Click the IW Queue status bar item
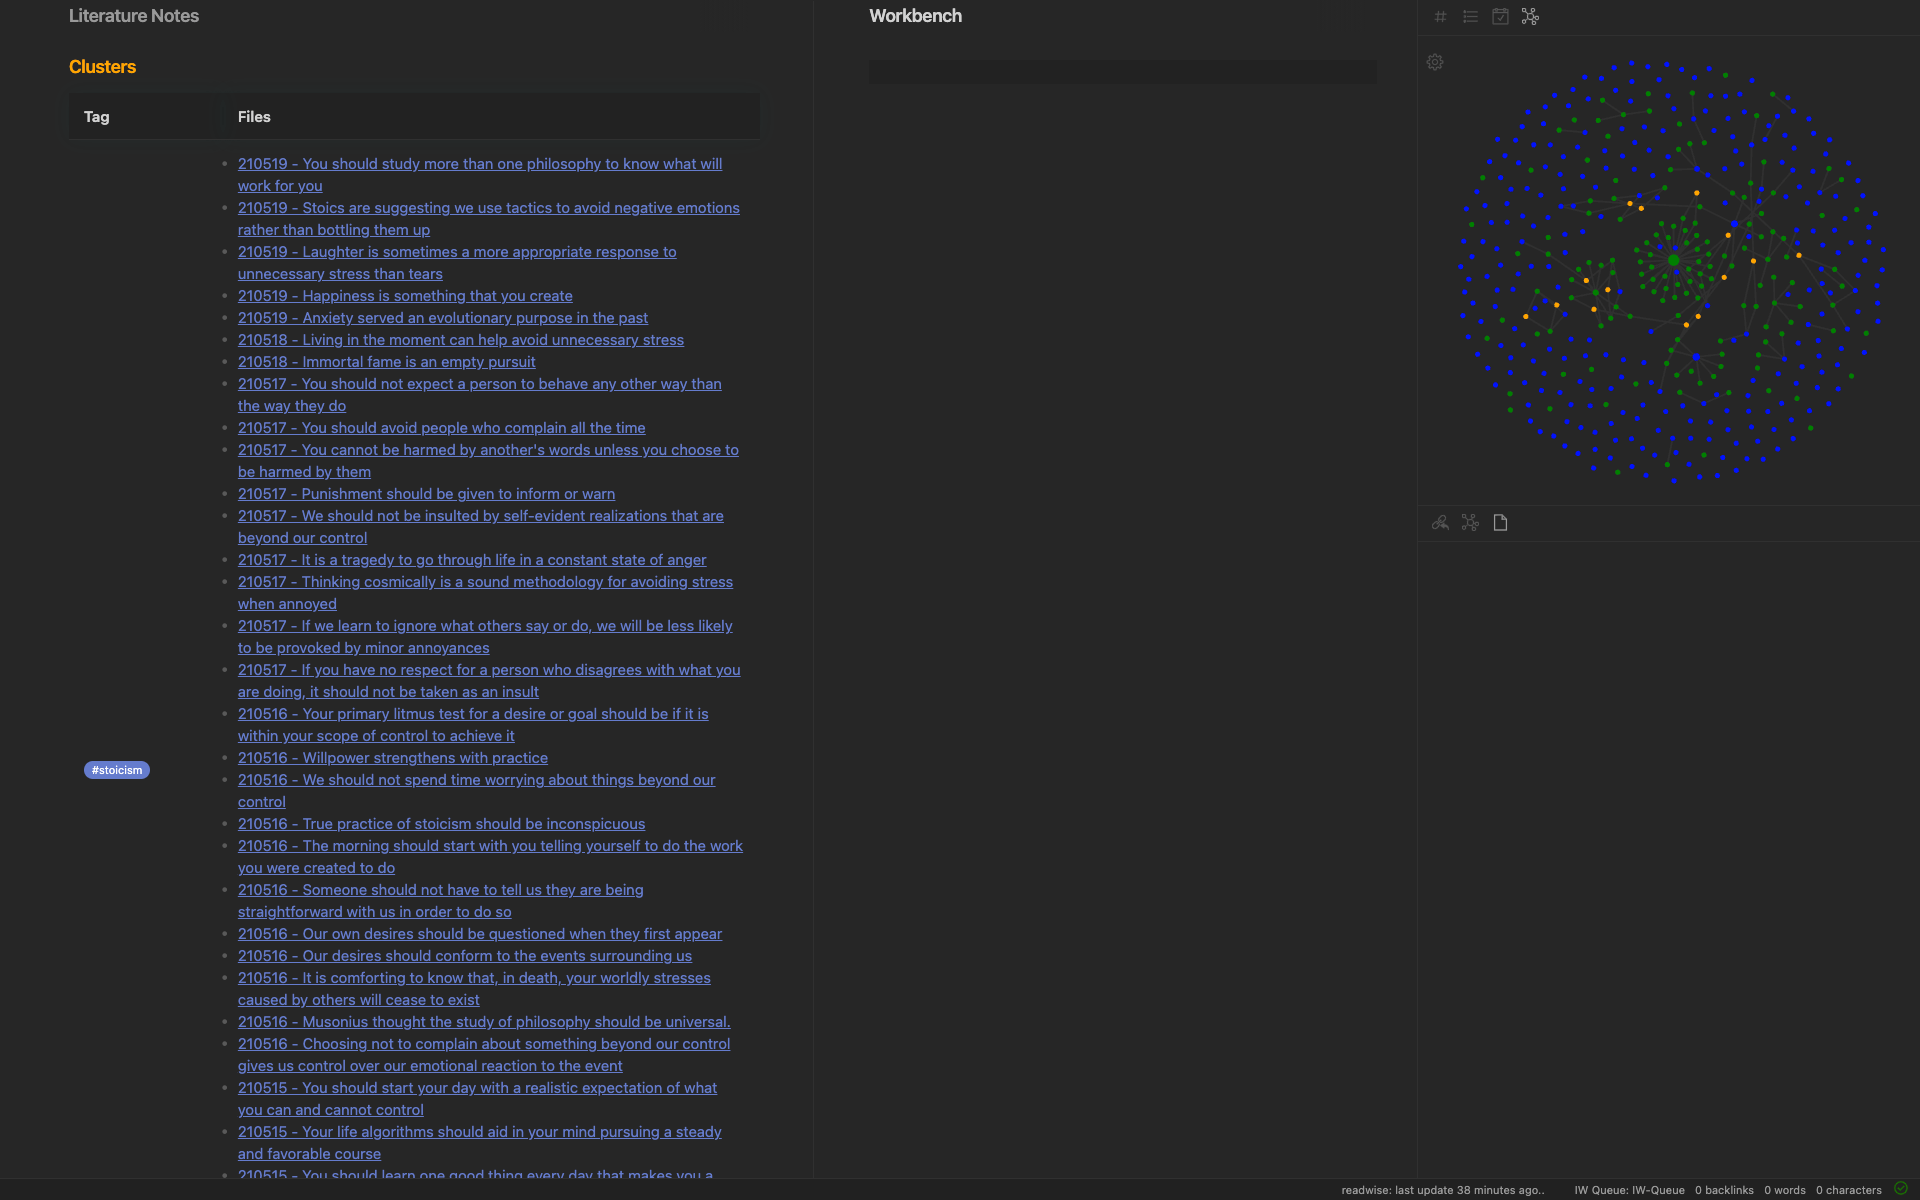 (x=1629, y=1190)
